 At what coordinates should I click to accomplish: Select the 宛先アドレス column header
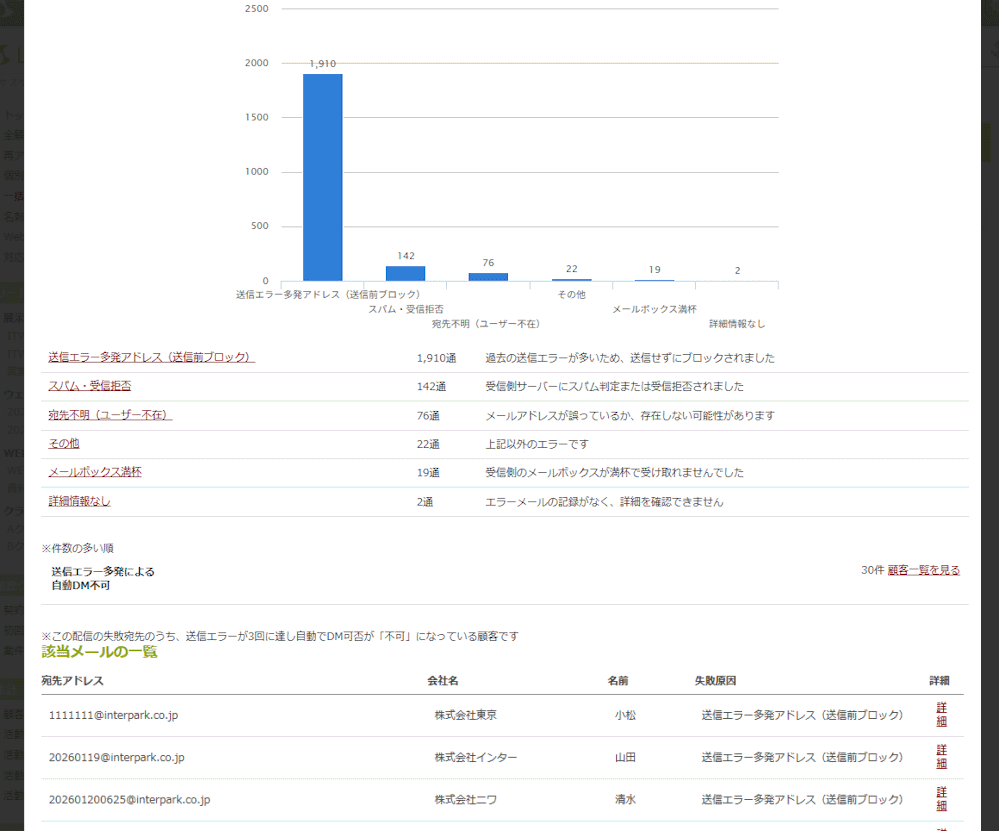click(x=73, y=681)
